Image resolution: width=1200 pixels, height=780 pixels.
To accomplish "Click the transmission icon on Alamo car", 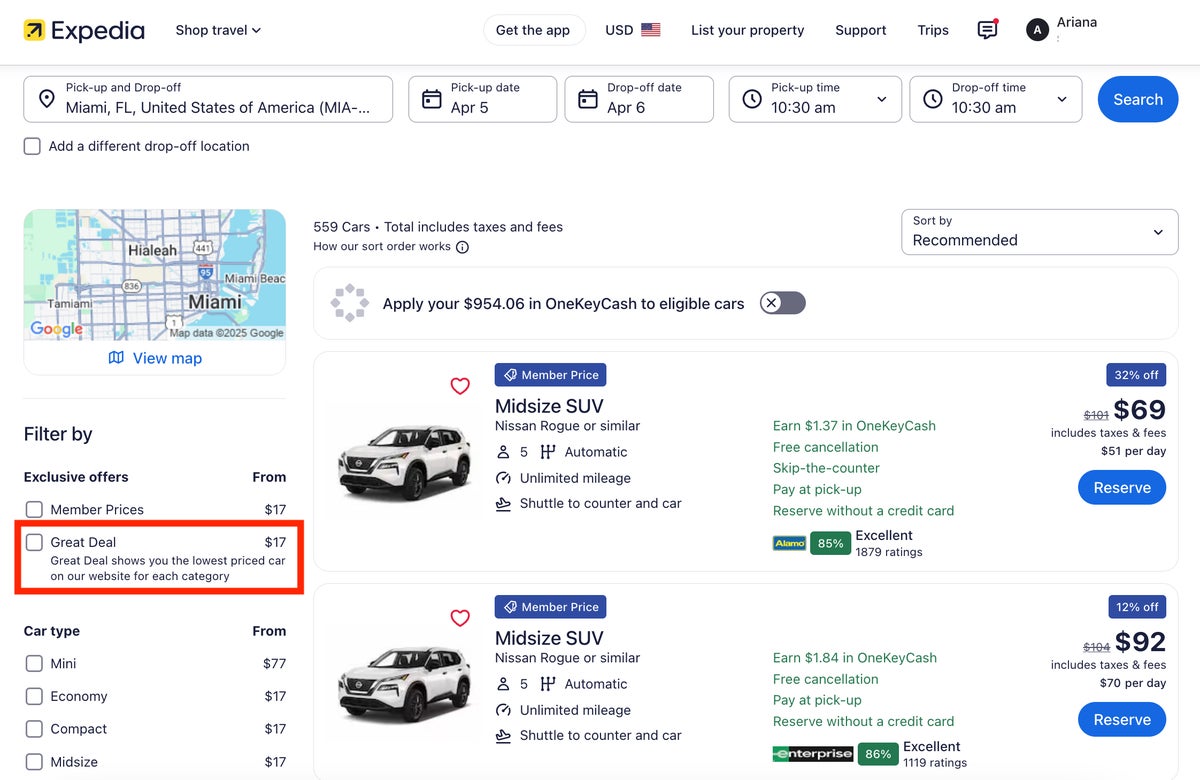I will click(547, 452).
